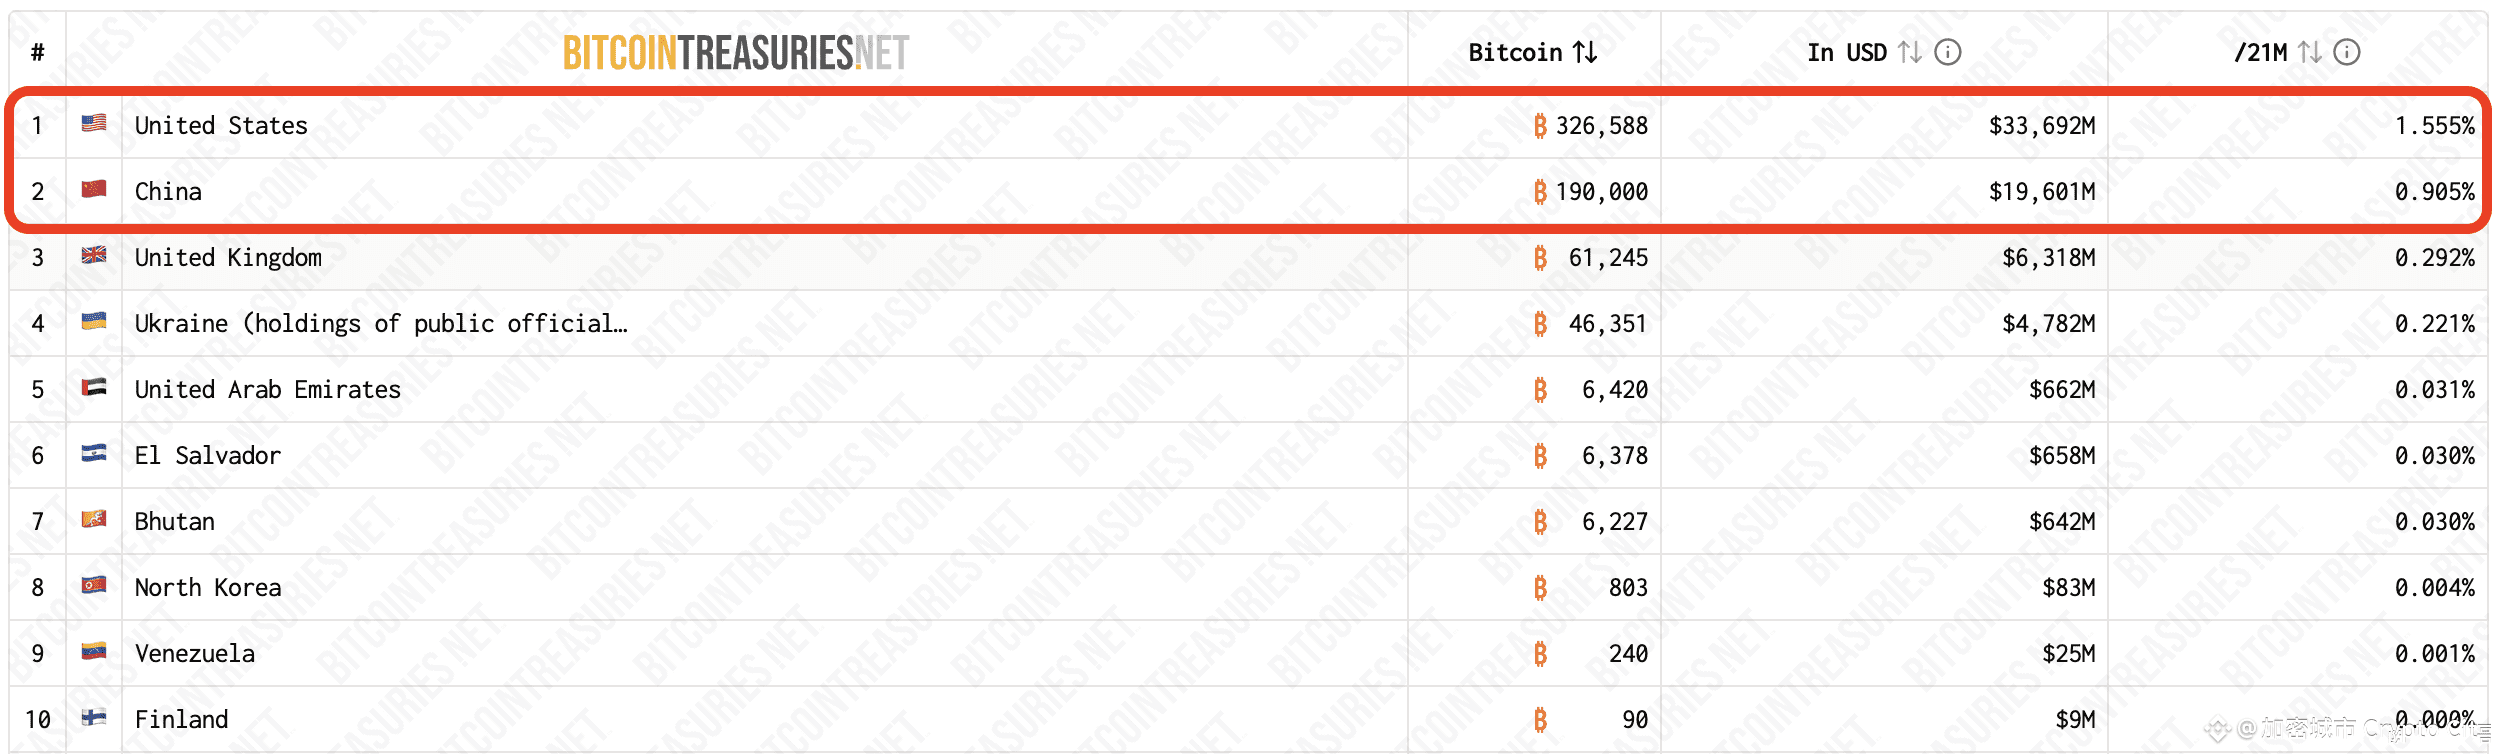Click the info icon beside /21M
Viewport: 2498px width, 754px height.
coord(2346,52)
